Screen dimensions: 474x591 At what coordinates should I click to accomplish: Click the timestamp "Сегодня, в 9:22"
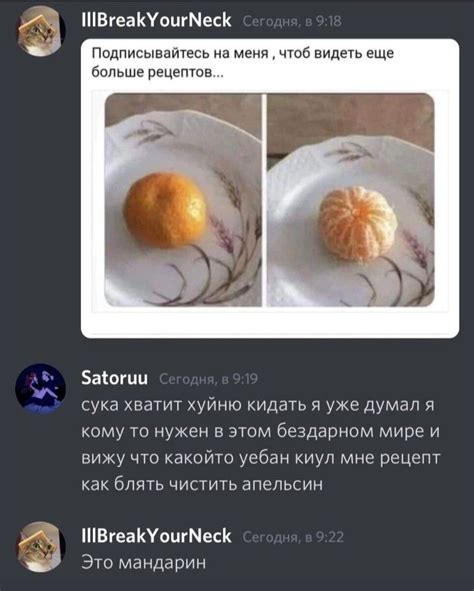click(293, 537)
